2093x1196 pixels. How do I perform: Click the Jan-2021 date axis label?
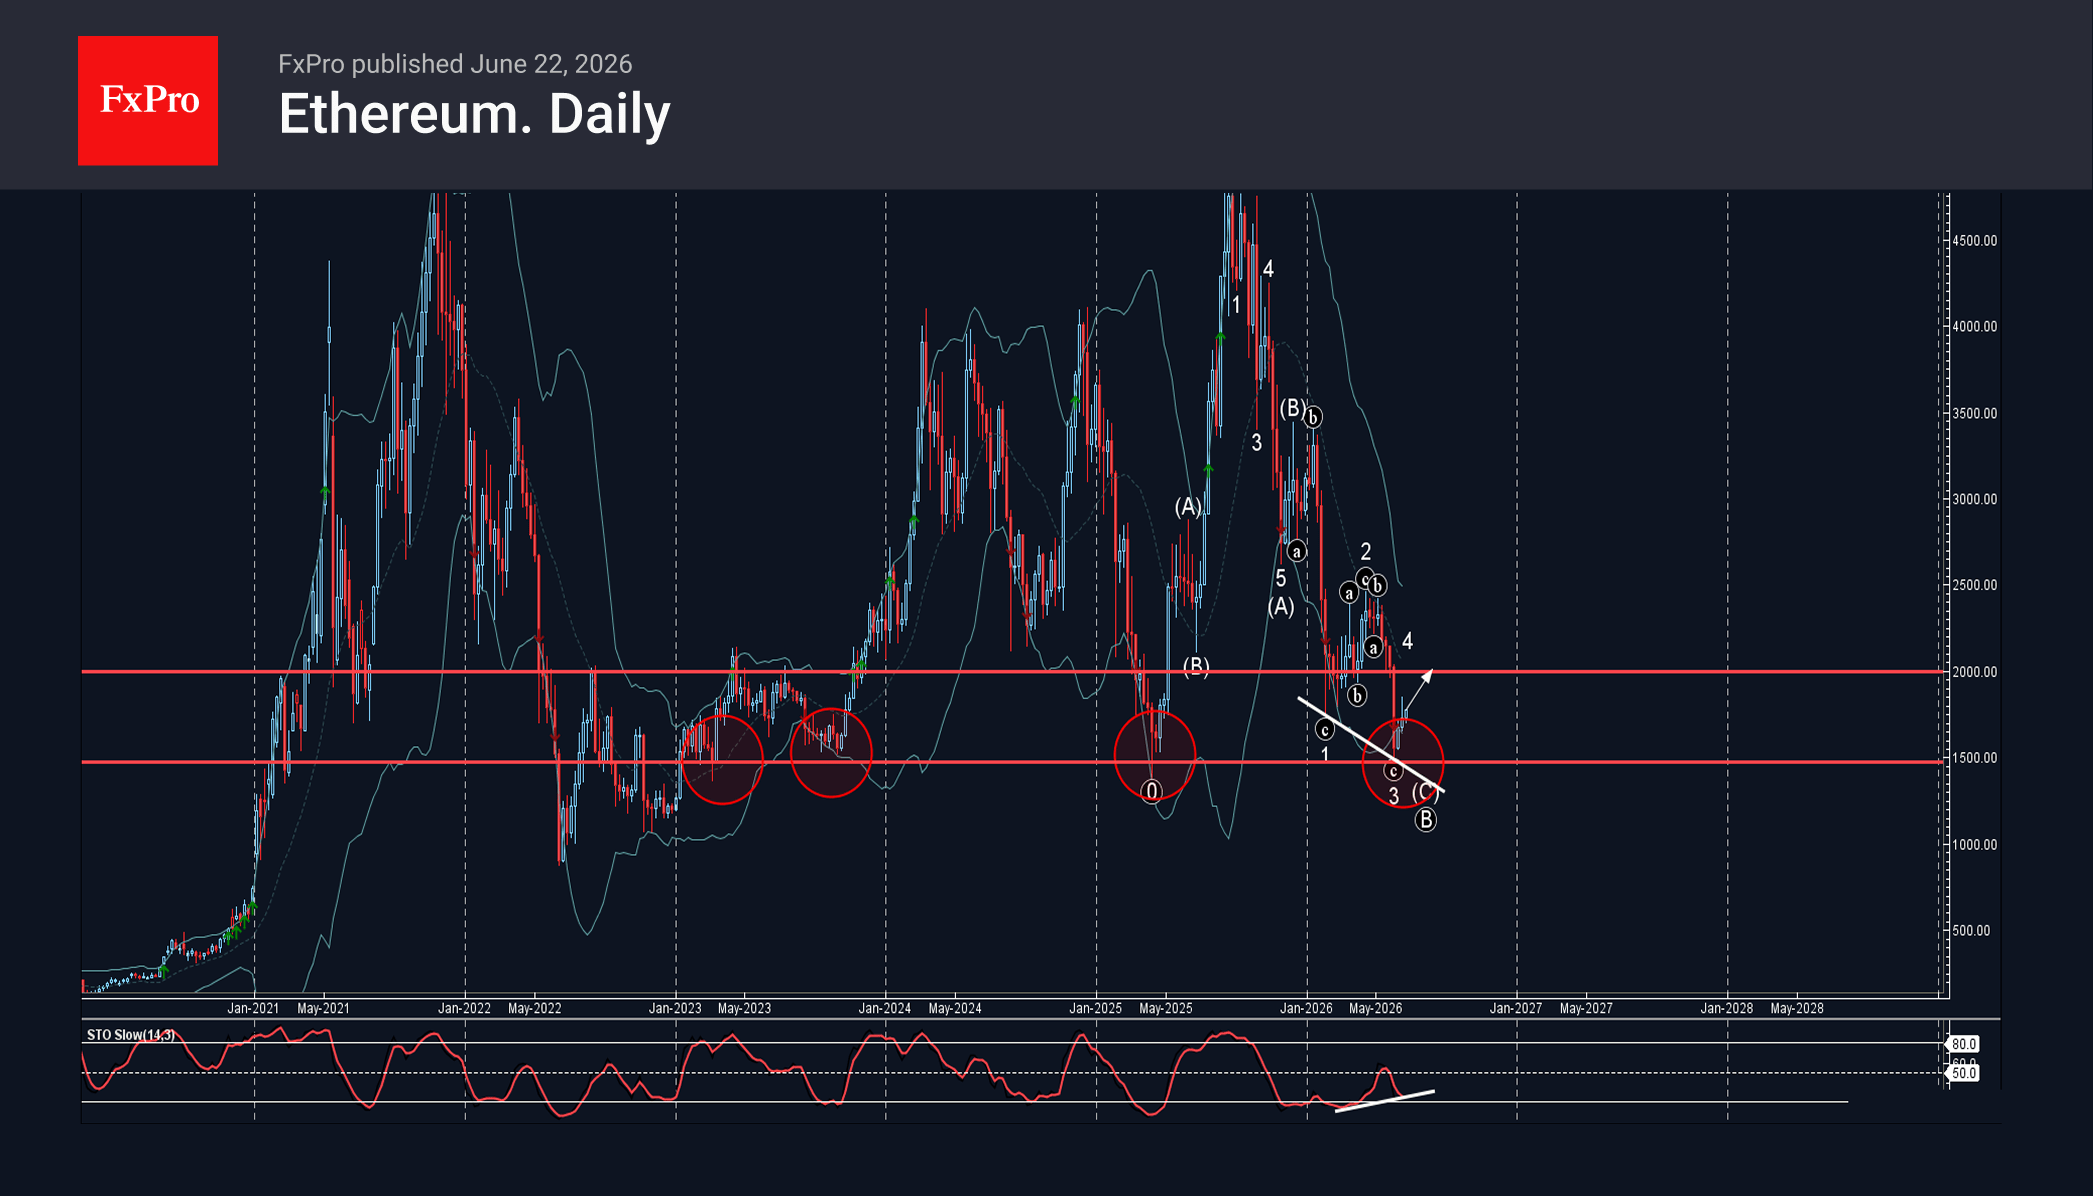pos(253,1008)
